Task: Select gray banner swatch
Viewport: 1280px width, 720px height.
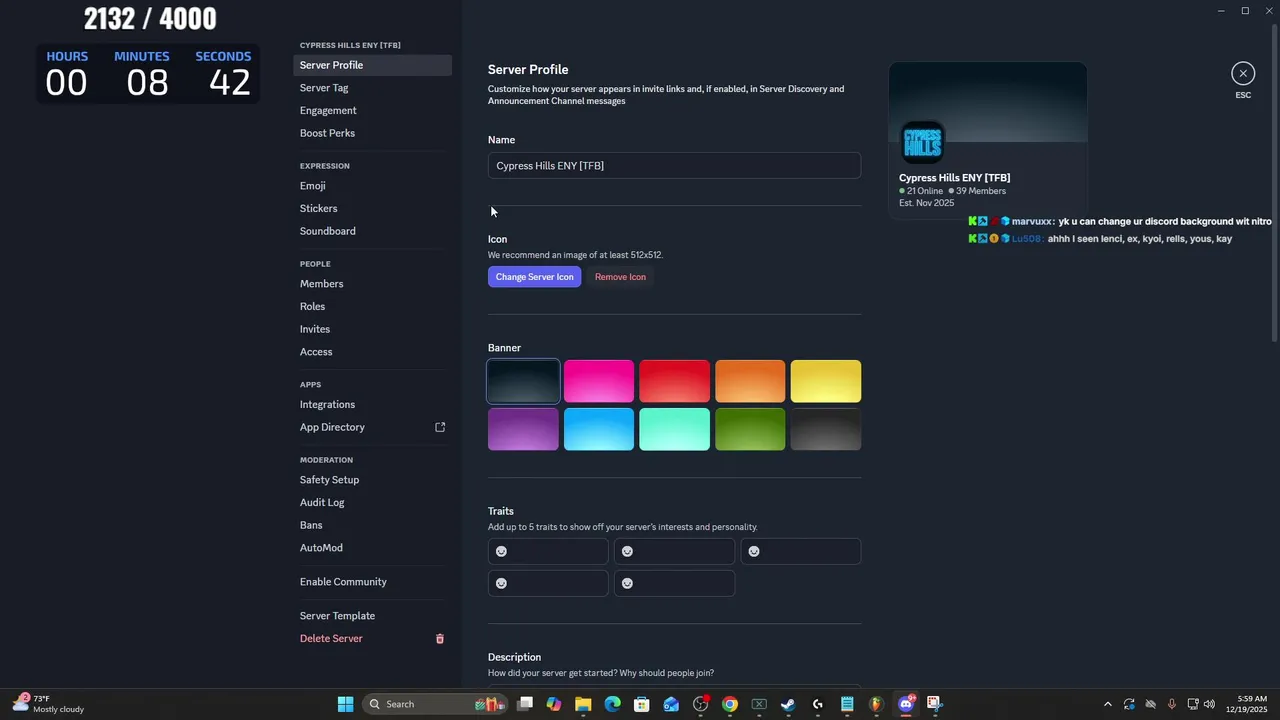Action: (826, 429)
